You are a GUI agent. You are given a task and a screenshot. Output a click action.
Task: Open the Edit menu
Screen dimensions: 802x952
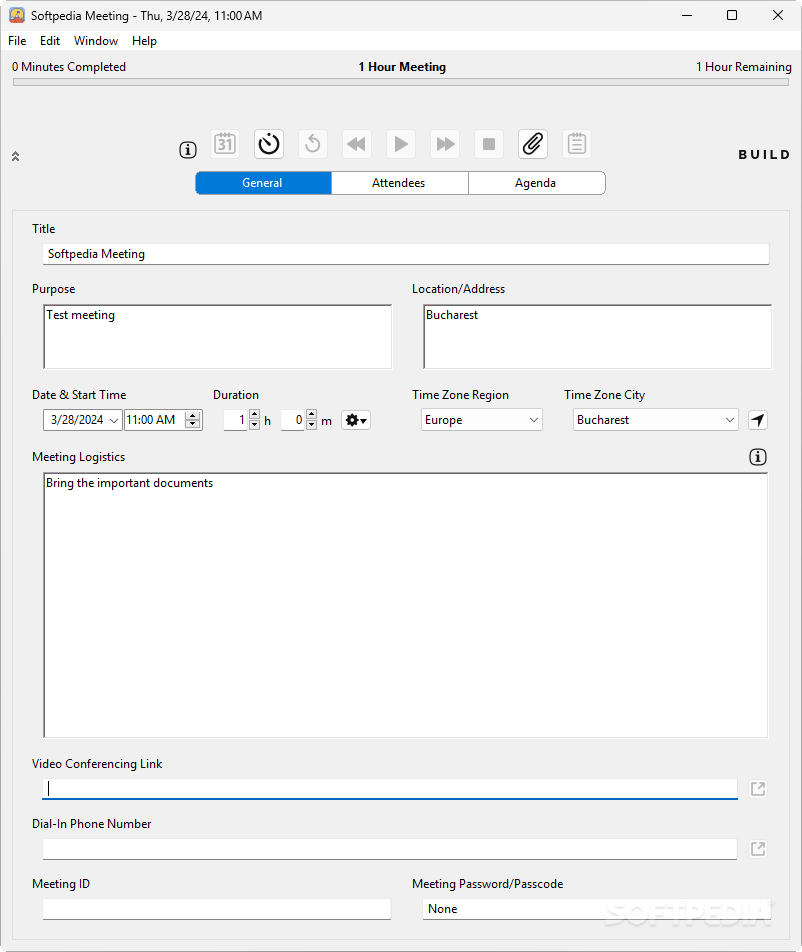coord(50,41)
